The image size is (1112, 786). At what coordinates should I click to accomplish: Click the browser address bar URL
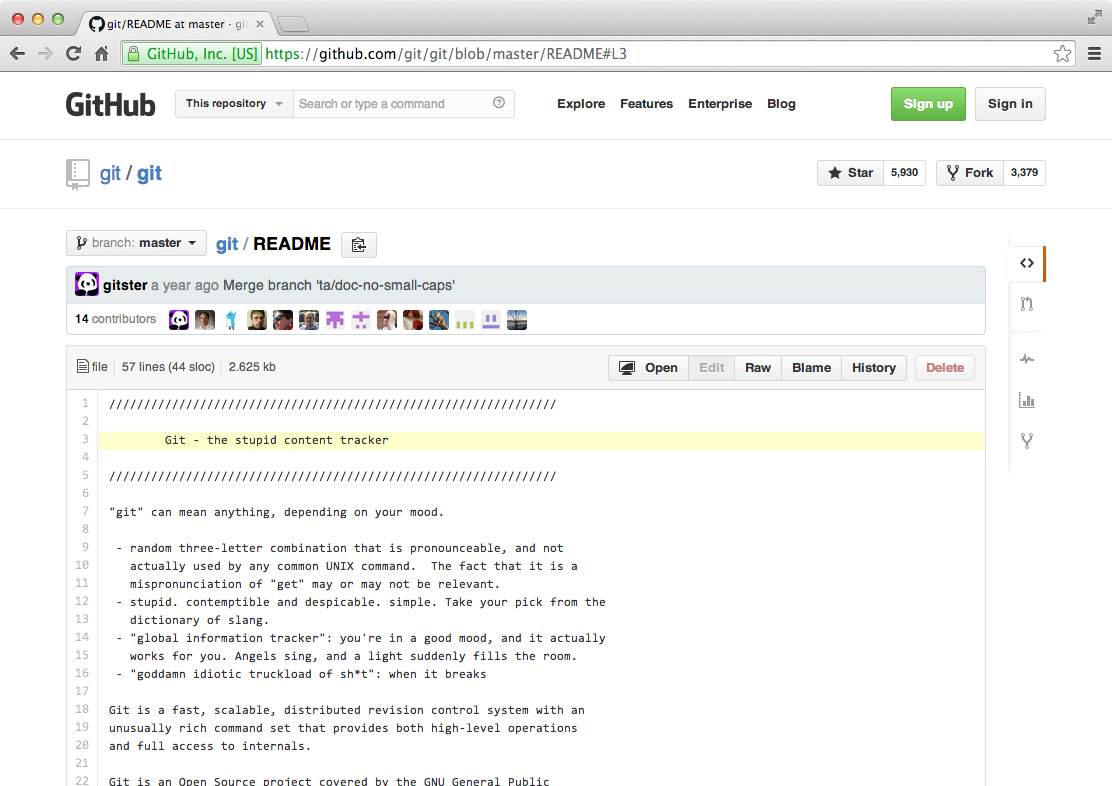[445, 54]
